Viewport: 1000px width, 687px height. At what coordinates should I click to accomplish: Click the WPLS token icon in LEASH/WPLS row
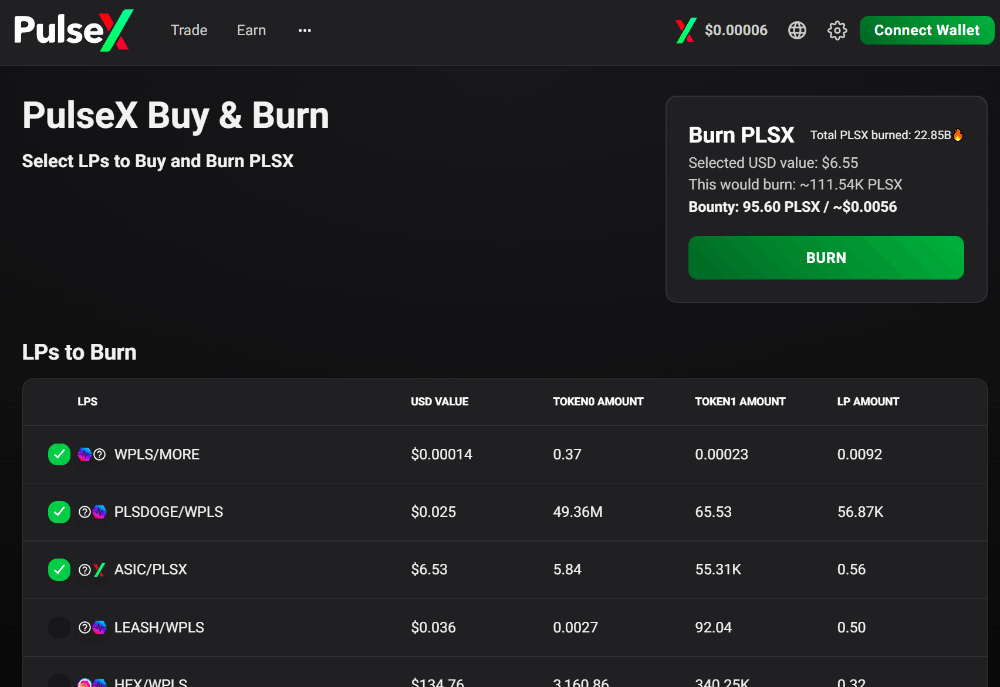coord(99,628)
